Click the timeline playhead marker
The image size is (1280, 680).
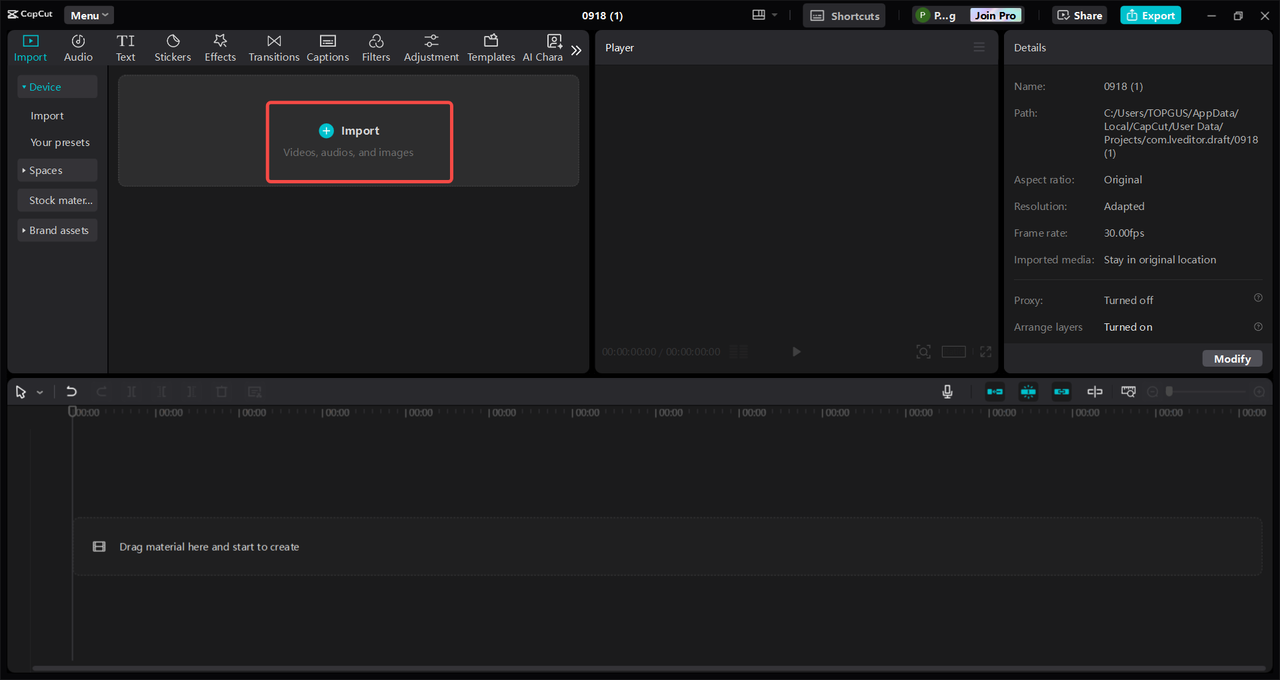tap(72, 411)
